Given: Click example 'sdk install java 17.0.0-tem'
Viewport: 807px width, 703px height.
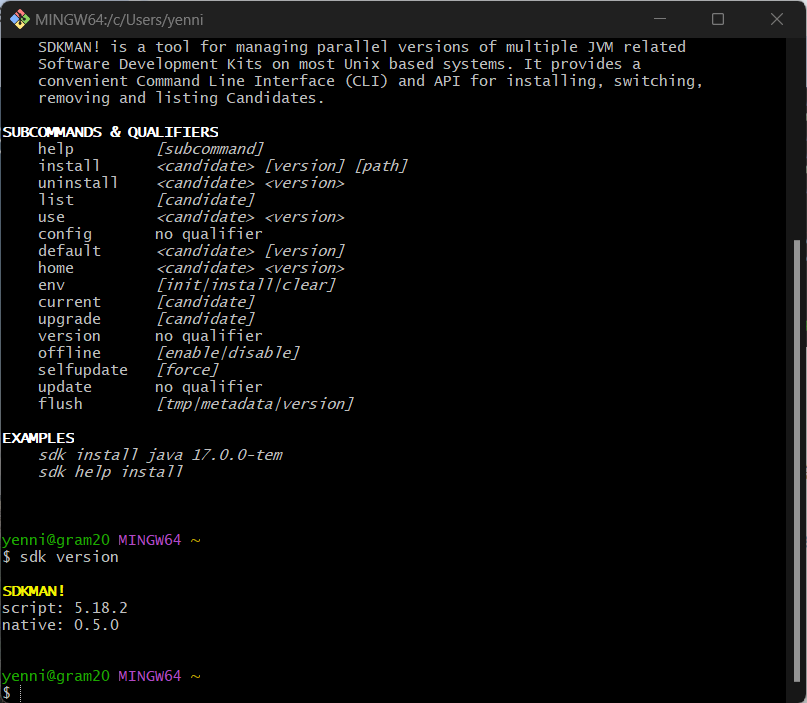Looking at the screenshot, I should tap(161, 455).
